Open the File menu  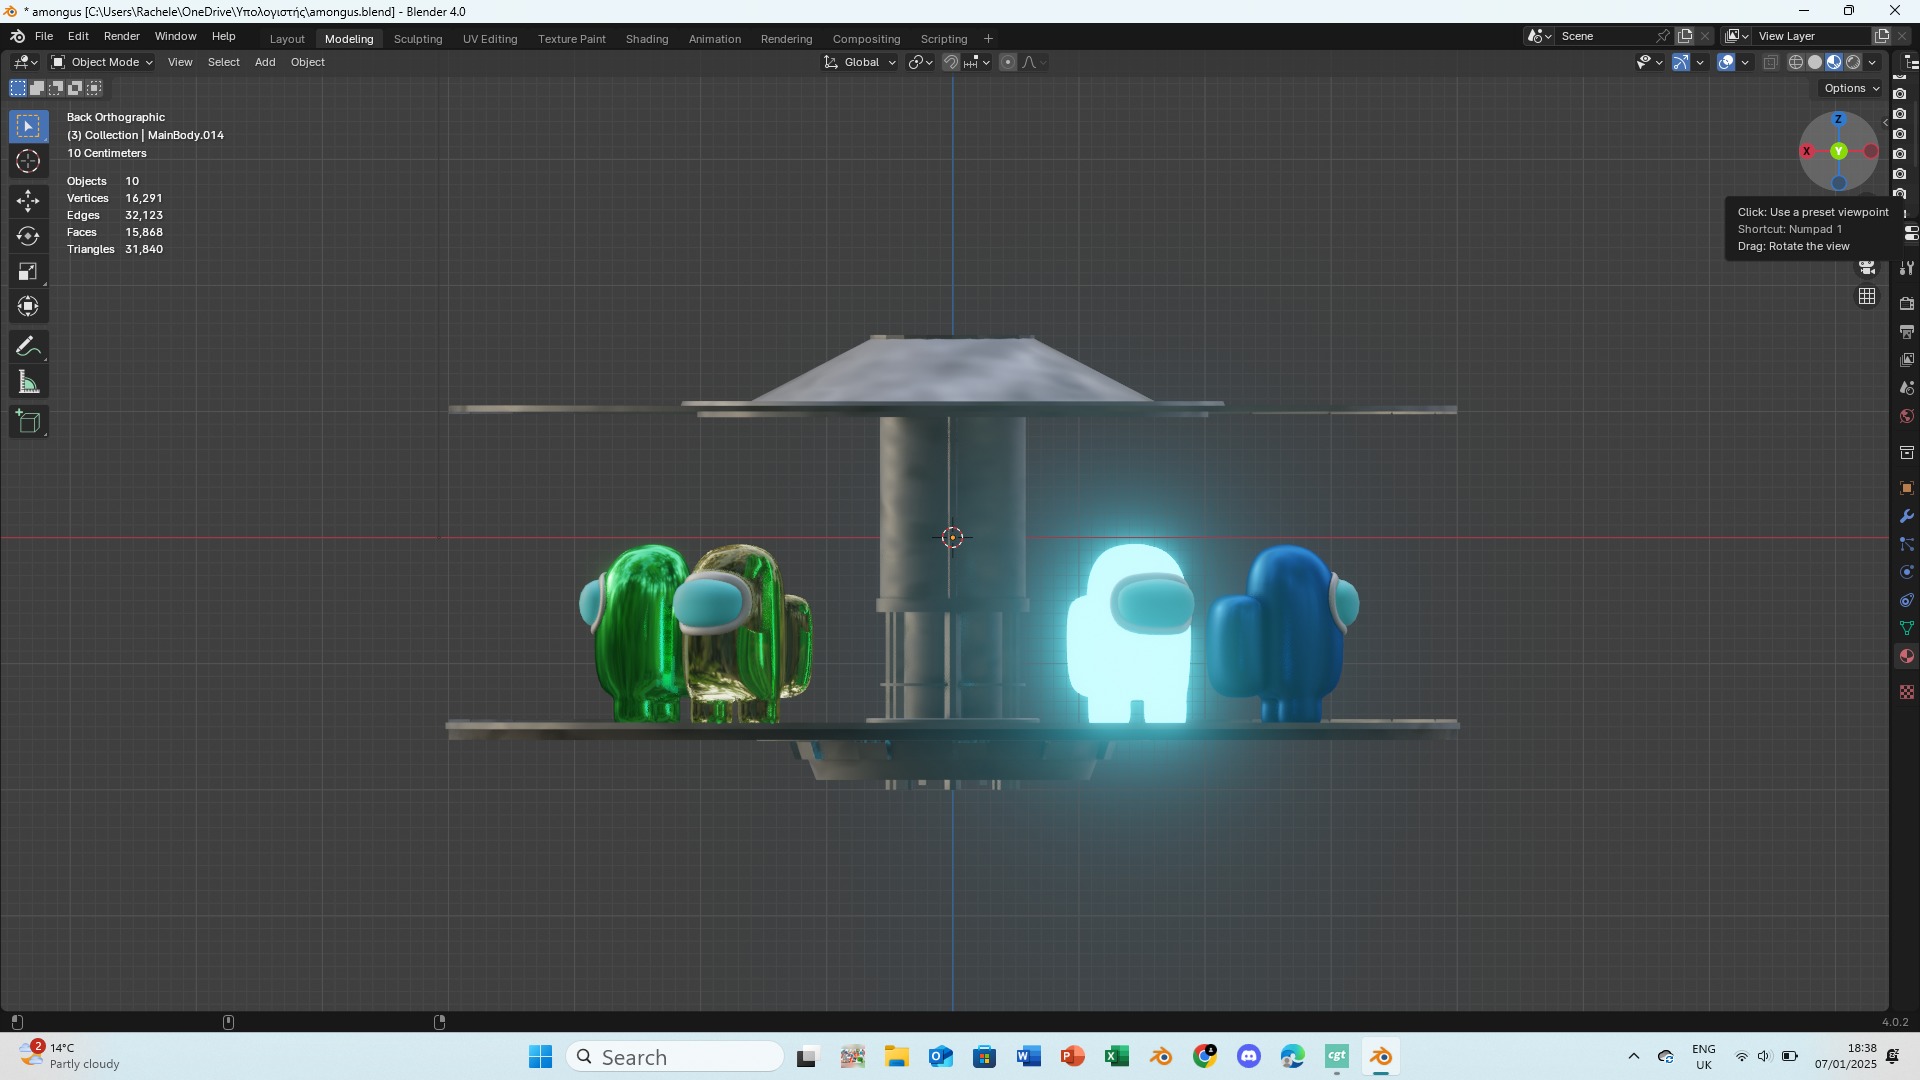[x=44, y=36]
